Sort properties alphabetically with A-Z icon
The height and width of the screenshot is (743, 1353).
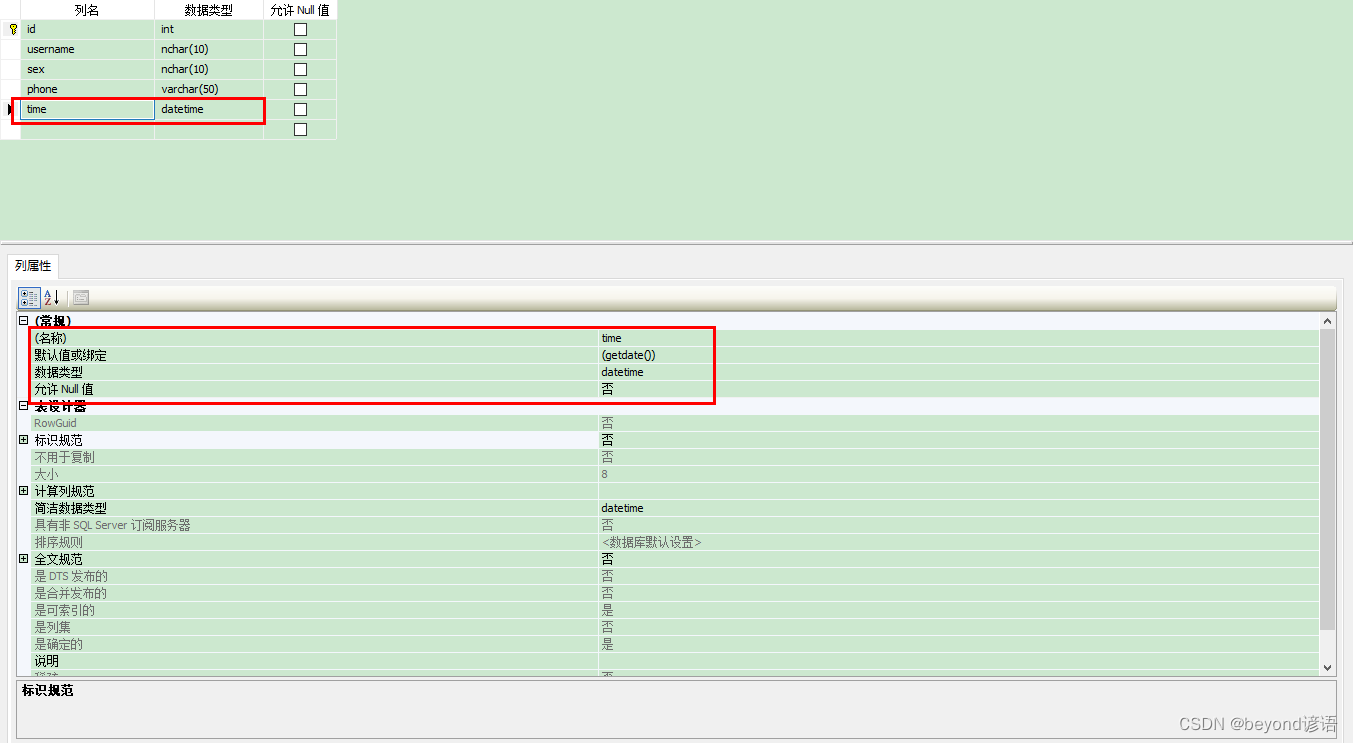tap(52, 297)
